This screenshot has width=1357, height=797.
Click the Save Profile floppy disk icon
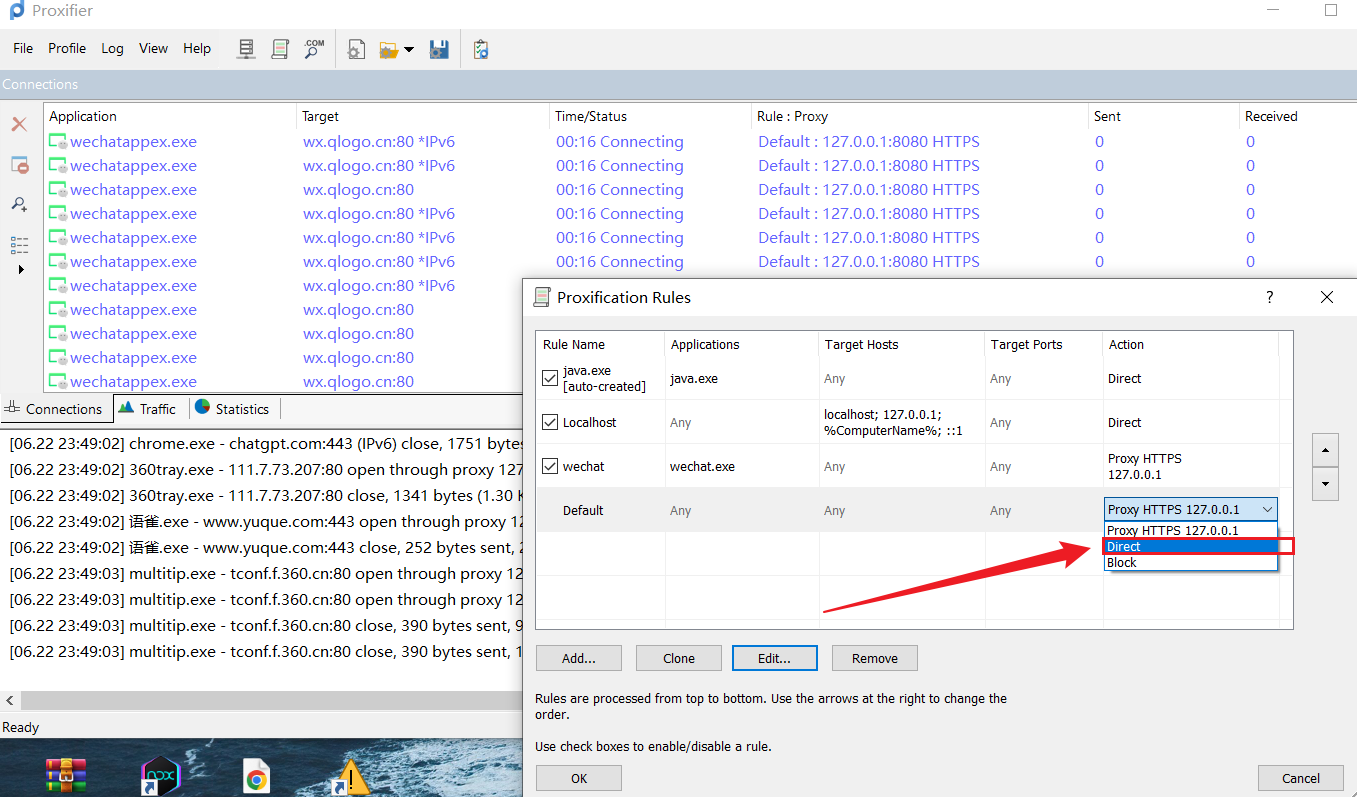point(439,49)
